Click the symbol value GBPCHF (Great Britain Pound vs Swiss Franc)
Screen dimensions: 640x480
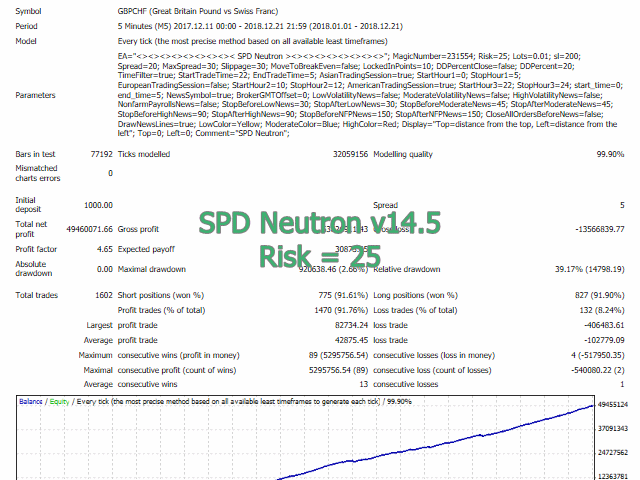pos(198,11)
